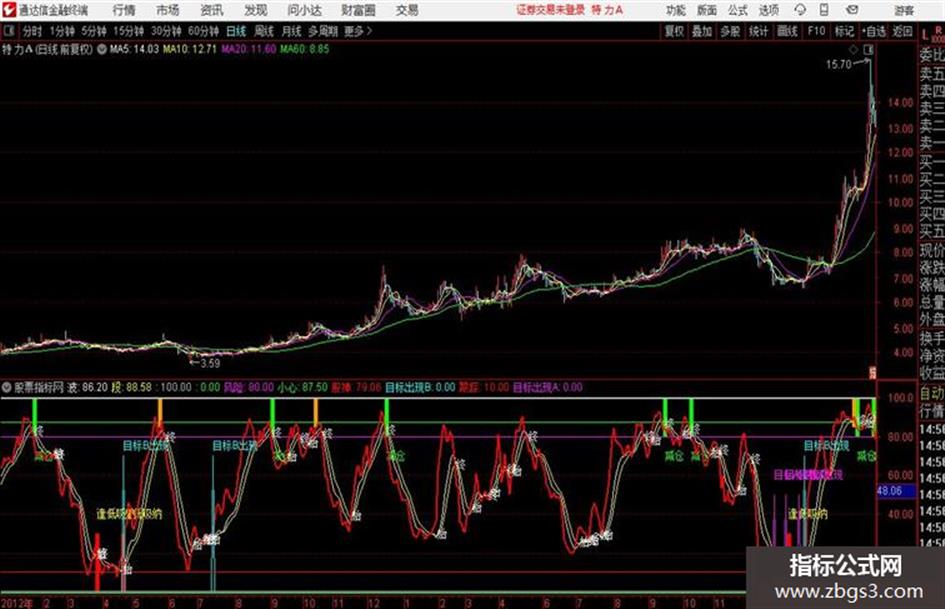Click the 3.59 low price label
945x609 pixels.
(x=210, y=363)
